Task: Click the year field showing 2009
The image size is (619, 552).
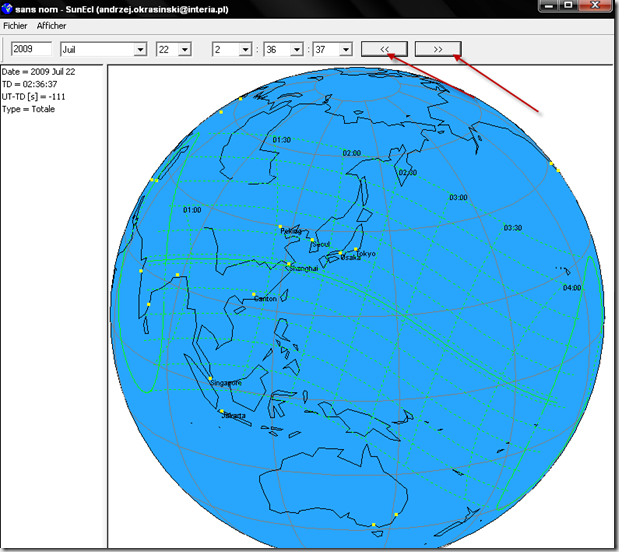Action: [x=31, y=49]
